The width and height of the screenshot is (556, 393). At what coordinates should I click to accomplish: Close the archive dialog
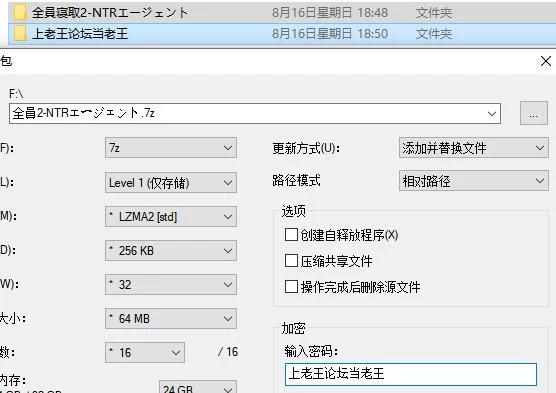coord(546,61)
